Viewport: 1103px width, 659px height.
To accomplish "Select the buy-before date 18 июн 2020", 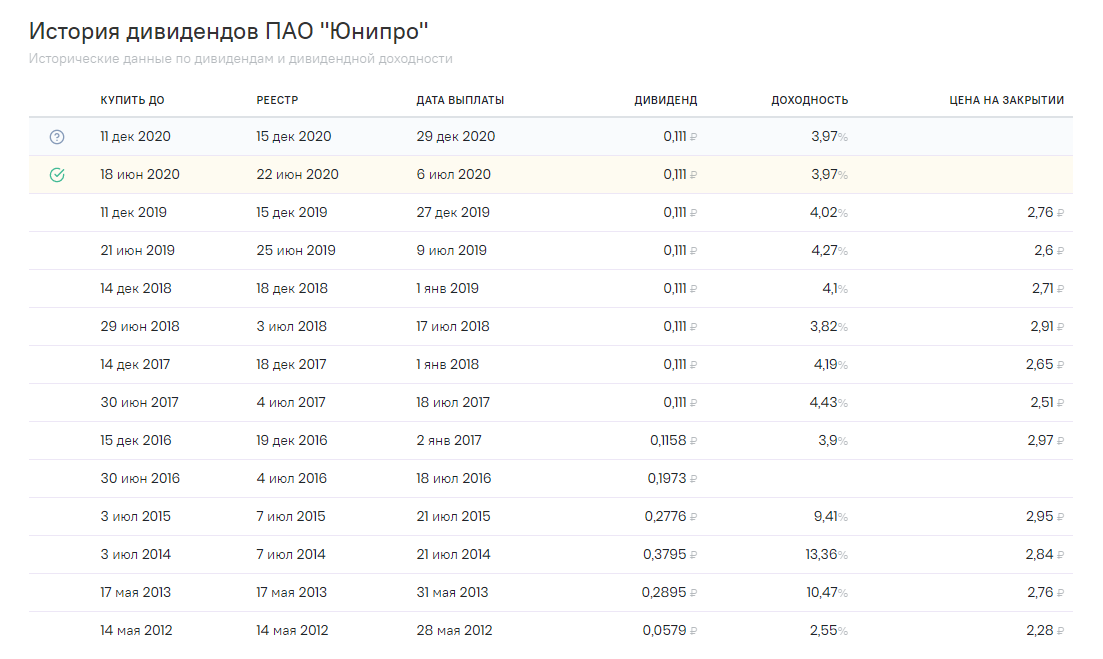I will 139,174.
